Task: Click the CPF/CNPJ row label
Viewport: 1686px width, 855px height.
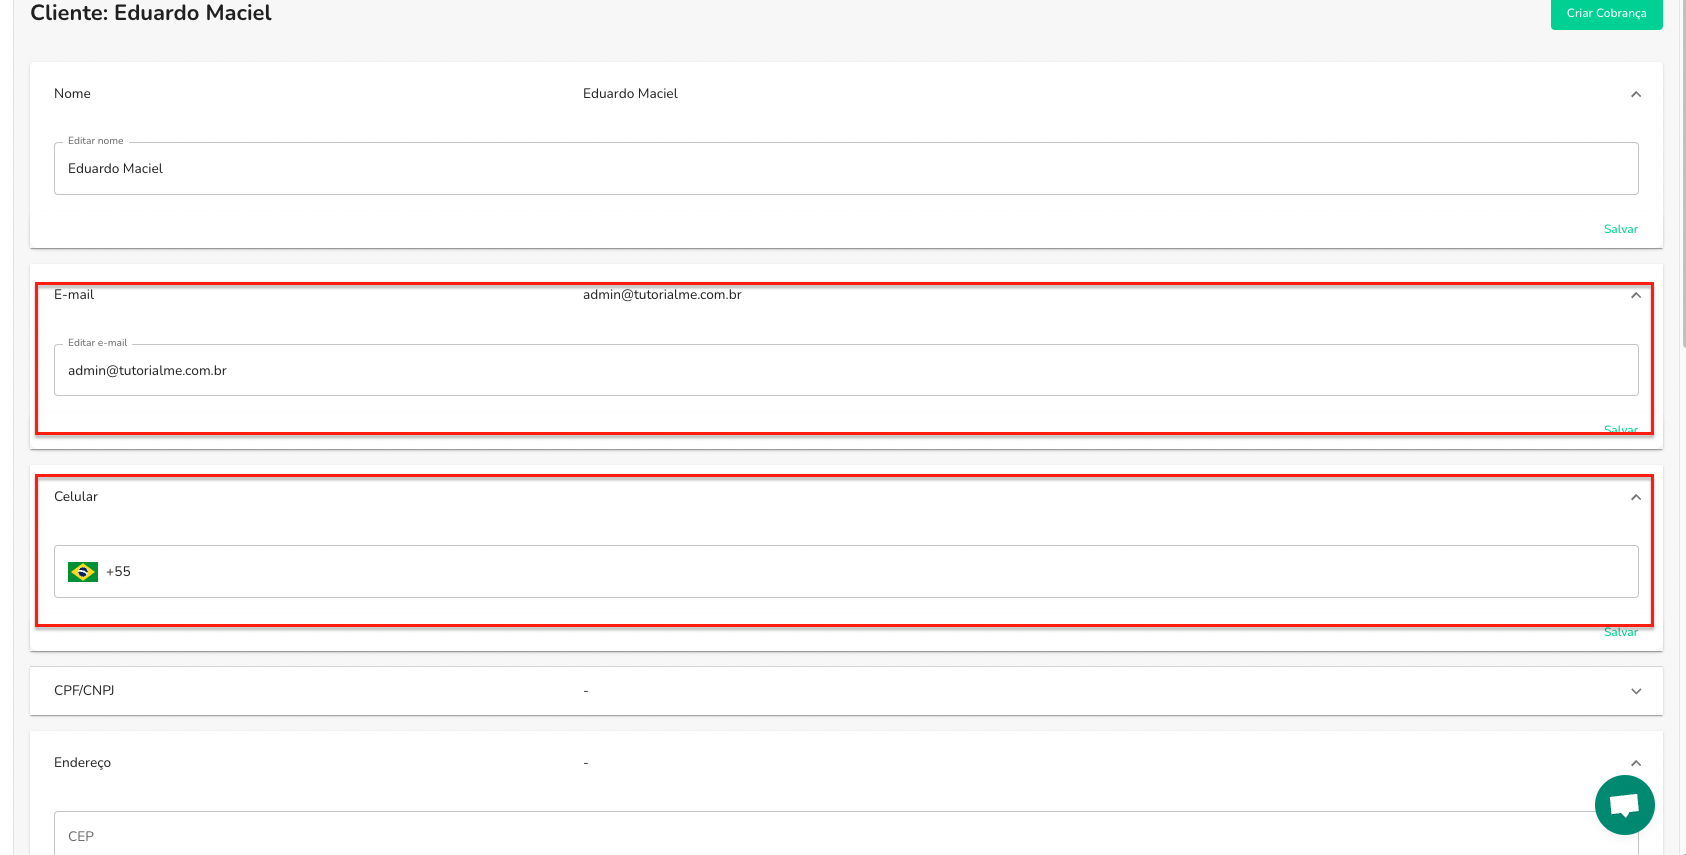Action: coord(84,691)
